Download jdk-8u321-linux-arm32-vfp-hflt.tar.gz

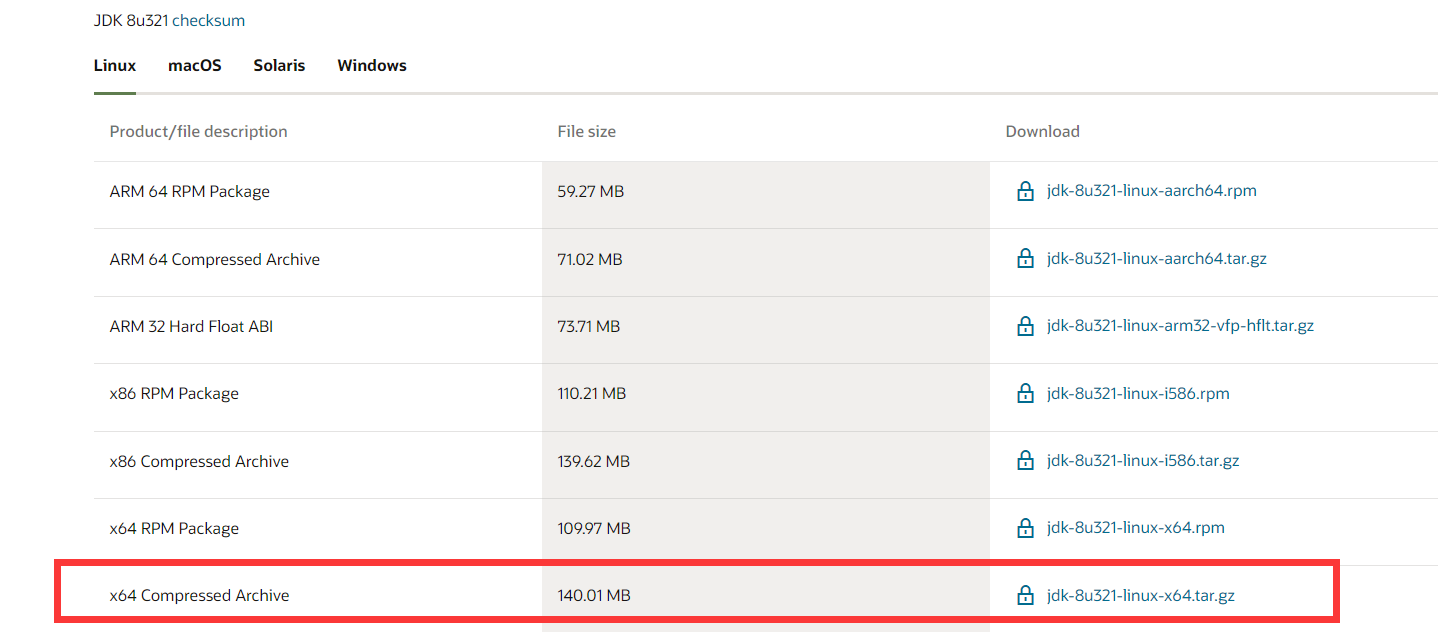1180,326
